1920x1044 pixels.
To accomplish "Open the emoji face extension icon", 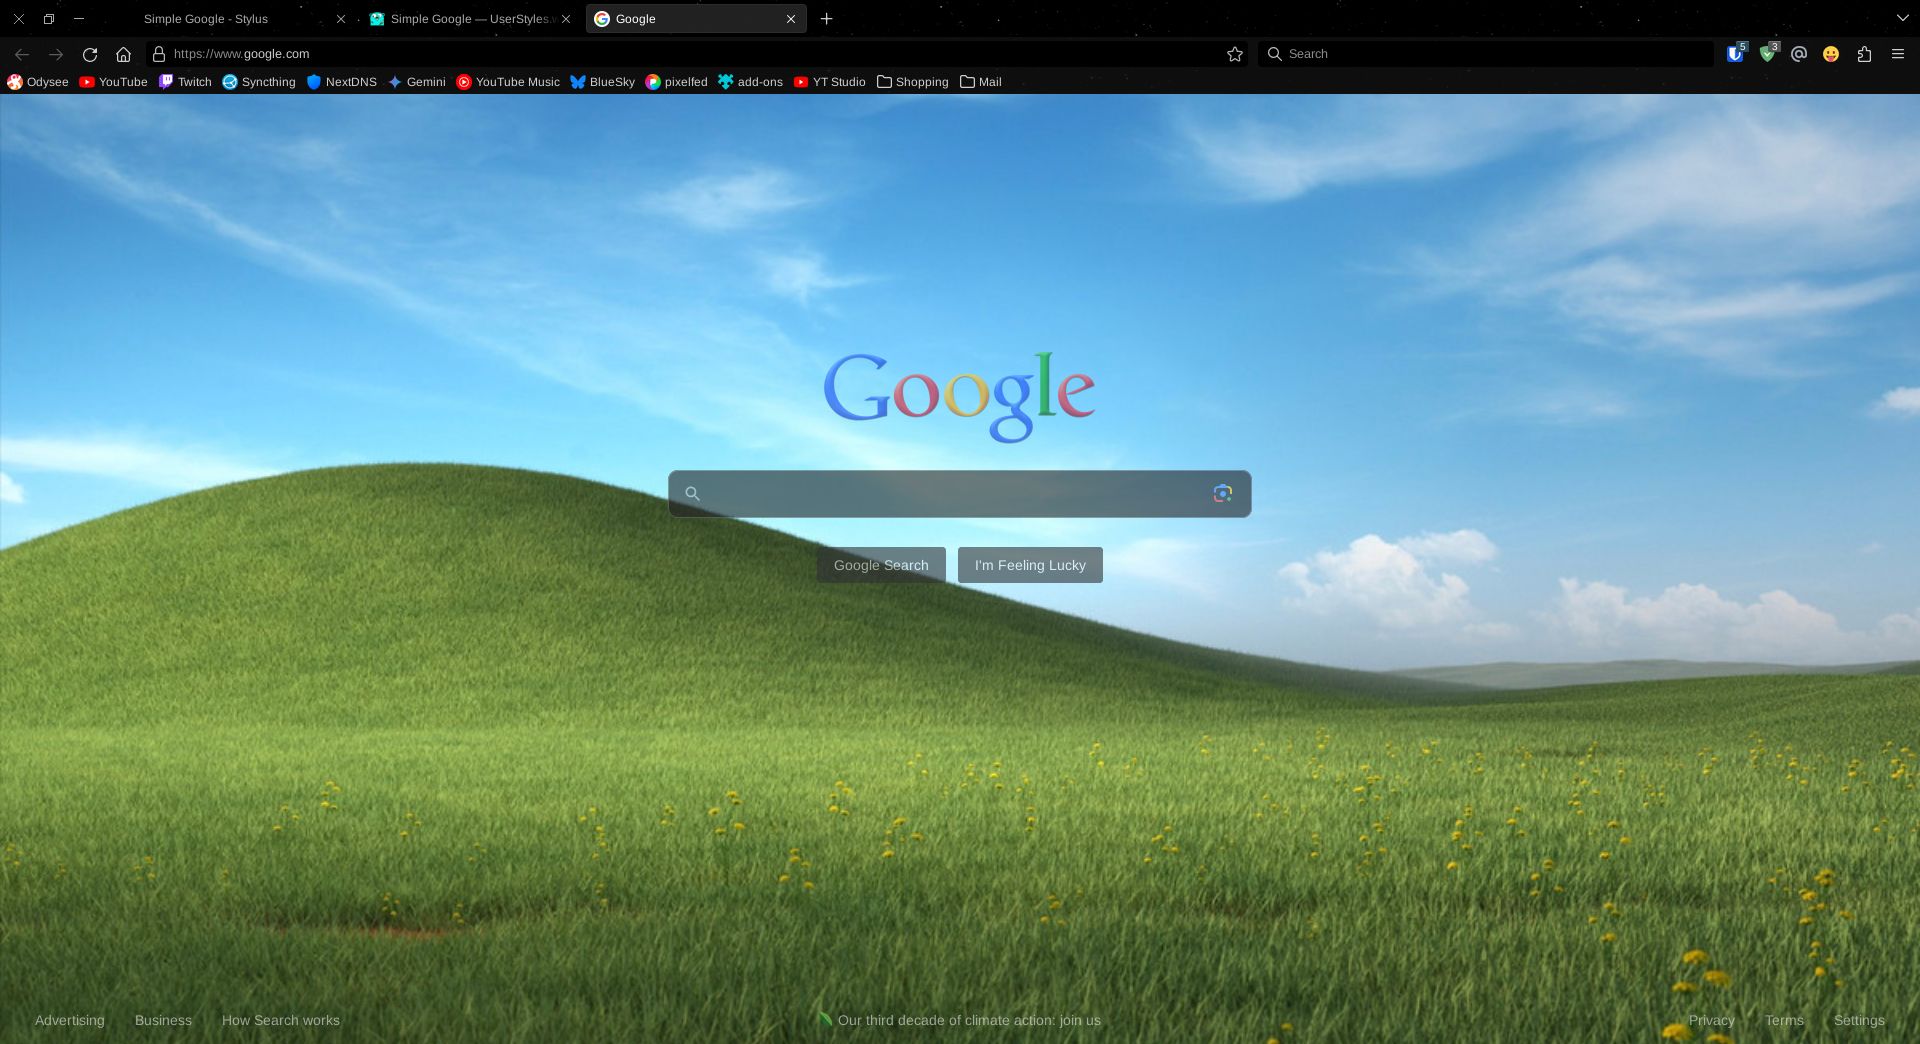I will tap(1831, 54).
